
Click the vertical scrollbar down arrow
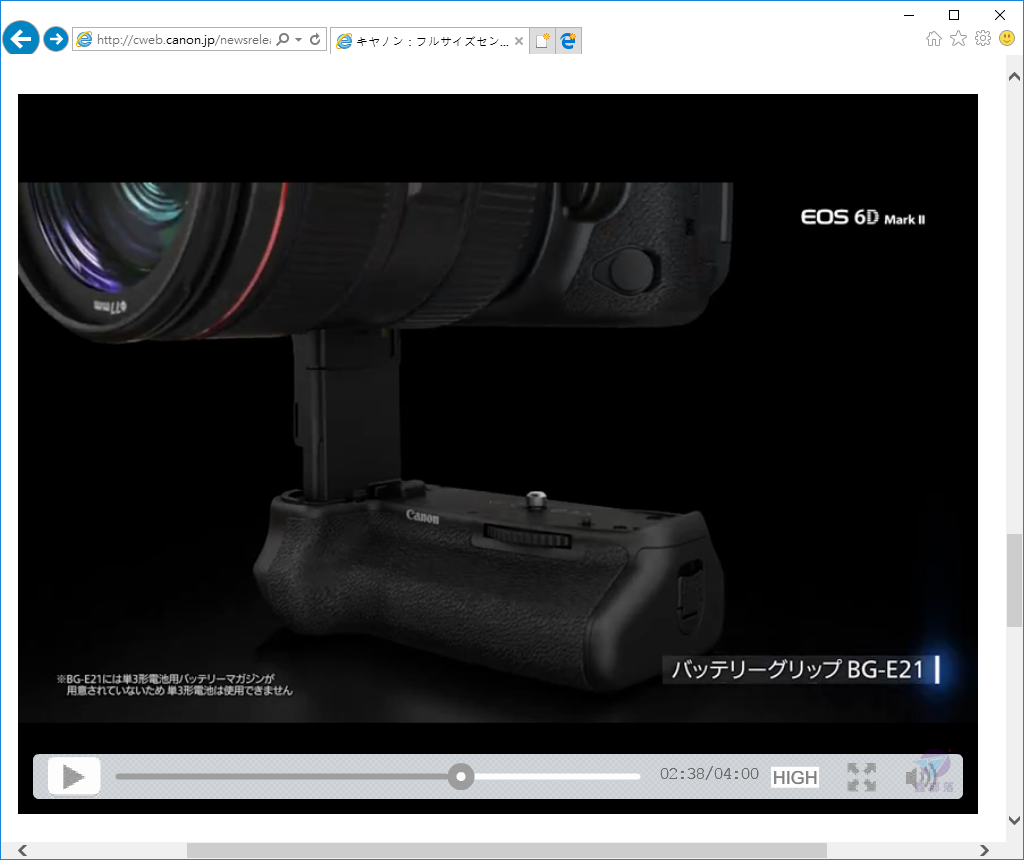1014,820
